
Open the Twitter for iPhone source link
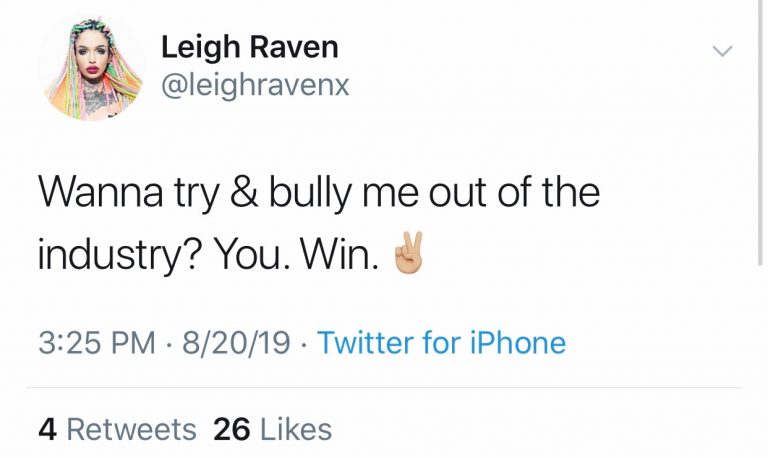point(441,343)
